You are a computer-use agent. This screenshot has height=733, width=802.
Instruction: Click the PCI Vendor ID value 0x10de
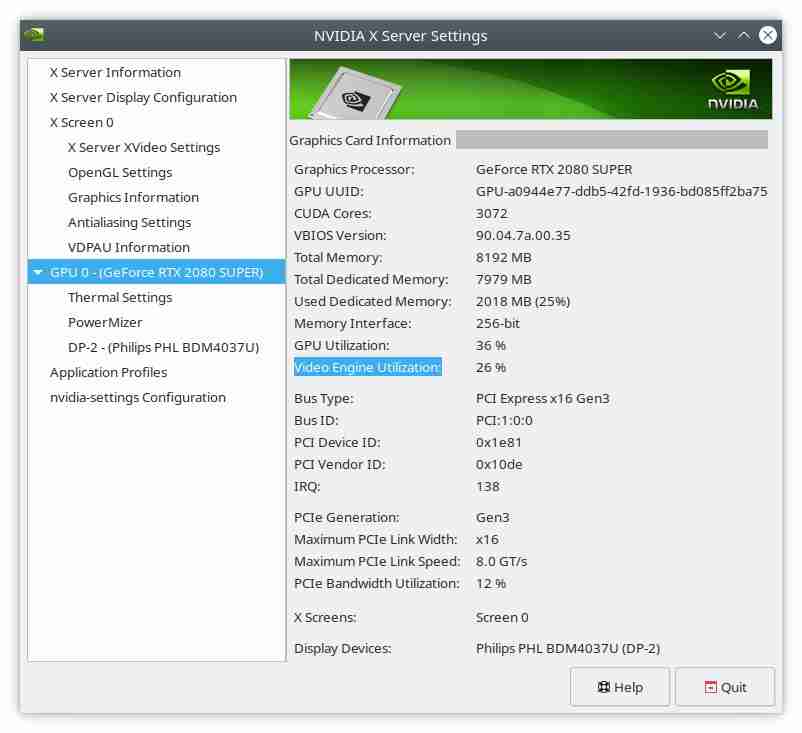pyautogui.click(x=499, y=465)
